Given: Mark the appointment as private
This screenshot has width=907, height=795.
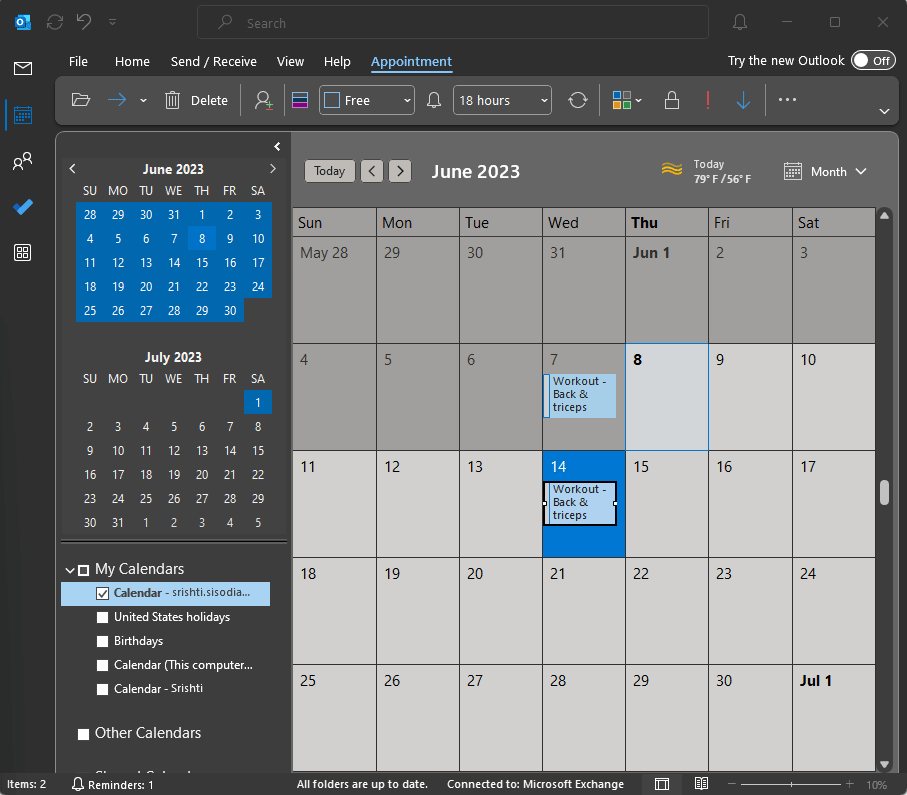Looking at the screenshot, I should point(671,100).
